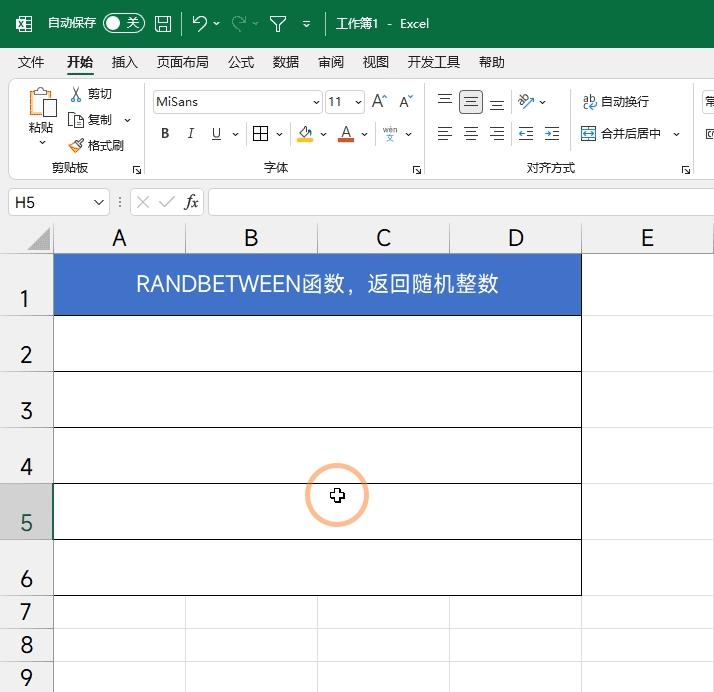This screenshot has height=692, width=714.
Task: Increase indent icon
Action: 552,133
